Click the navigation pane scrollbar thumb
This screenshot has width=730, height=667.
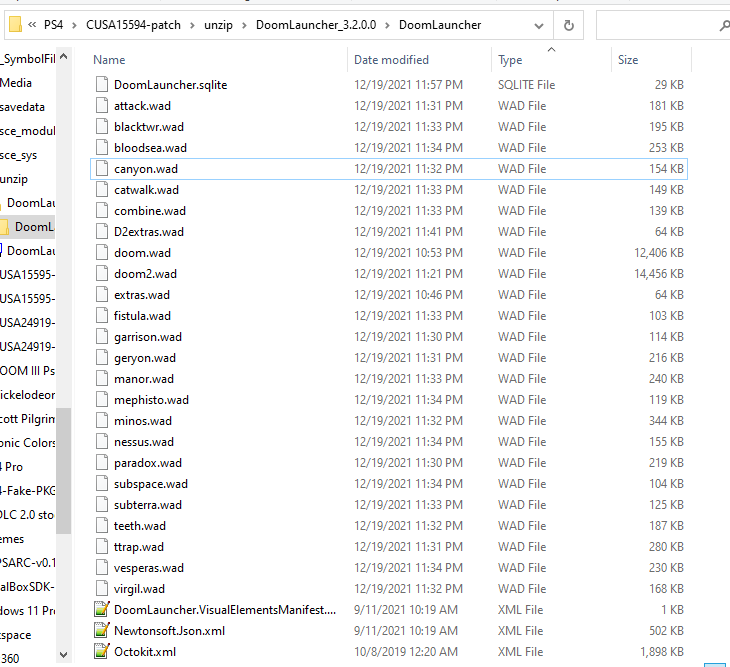click(63, 470)
